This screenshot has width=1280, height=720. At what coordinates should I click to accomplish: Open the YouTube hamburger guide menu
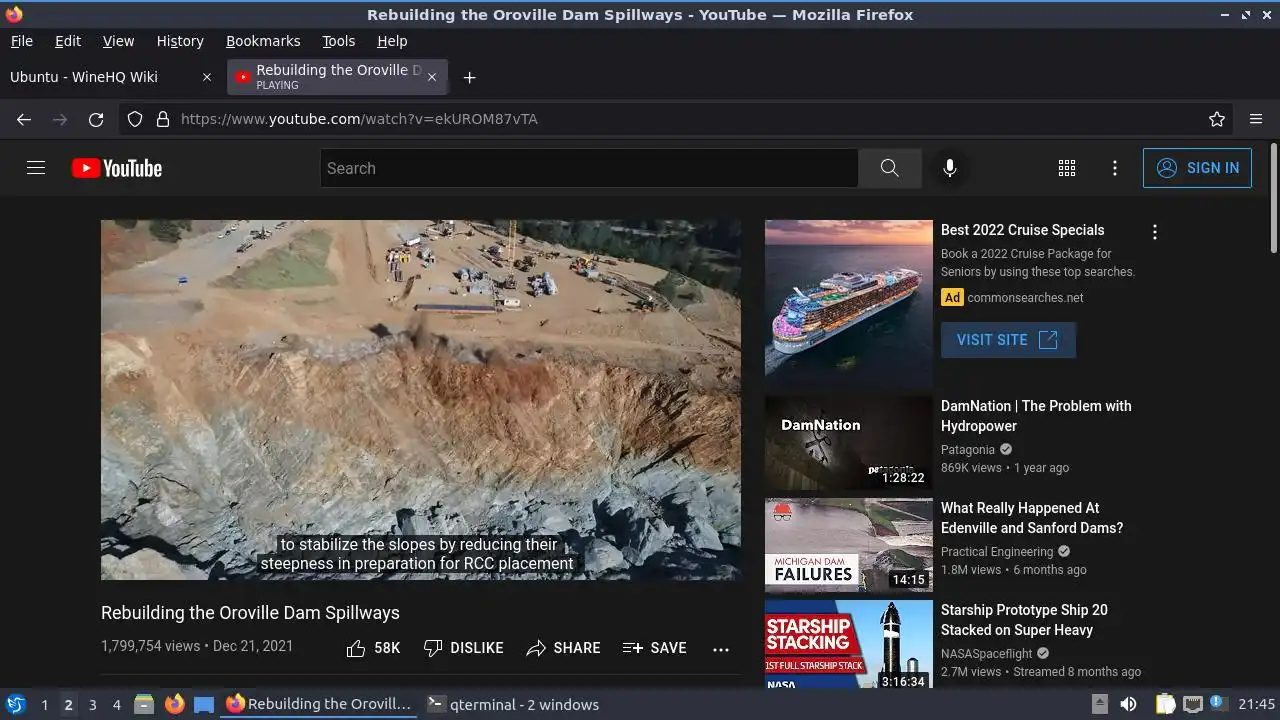point(36,168)
